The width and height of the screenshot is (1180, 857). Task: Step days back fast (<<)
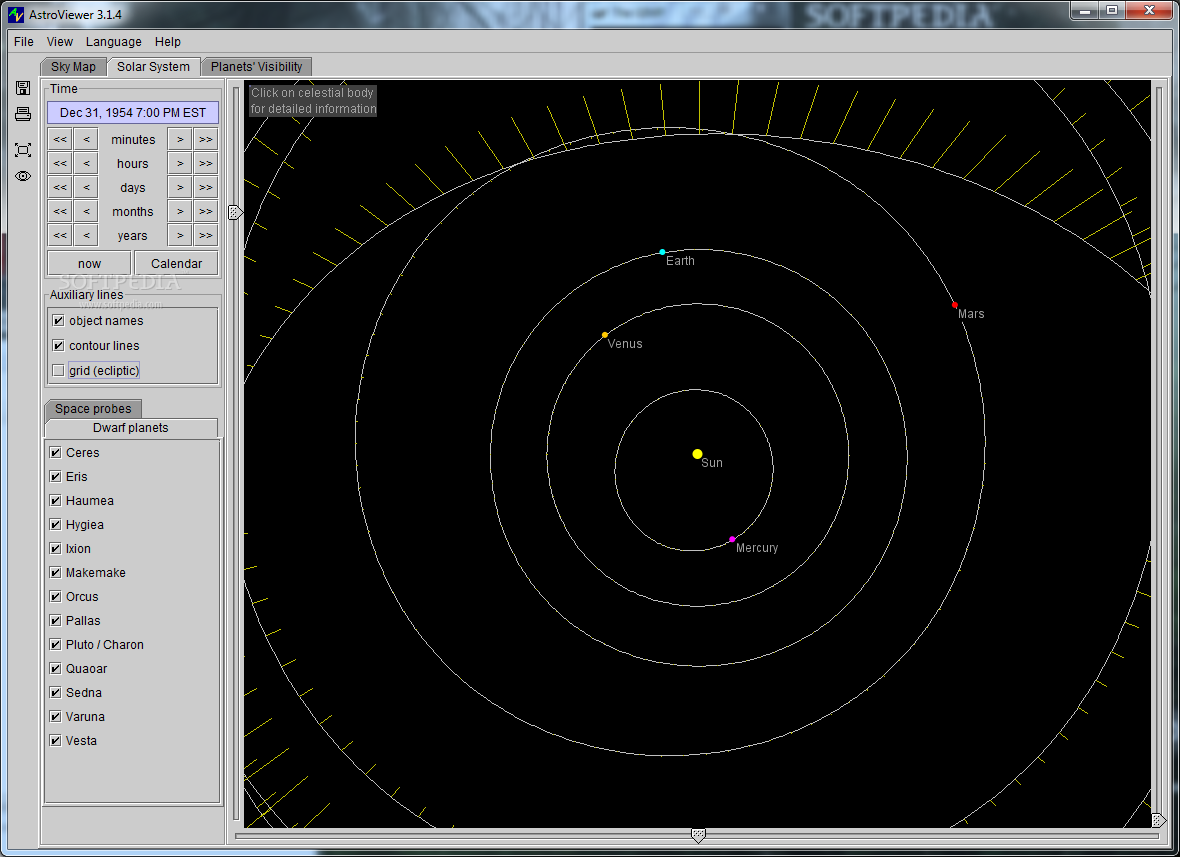60,187
